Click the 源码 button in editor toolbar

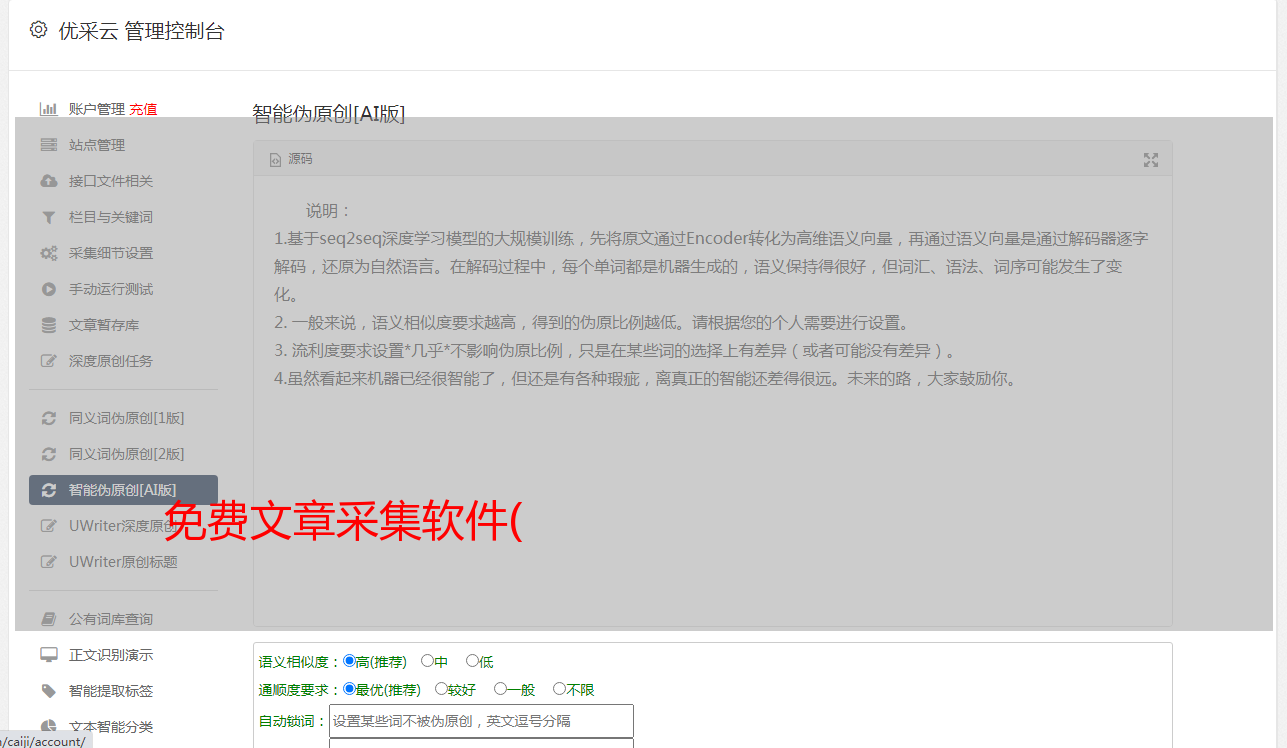pos(291,160)
